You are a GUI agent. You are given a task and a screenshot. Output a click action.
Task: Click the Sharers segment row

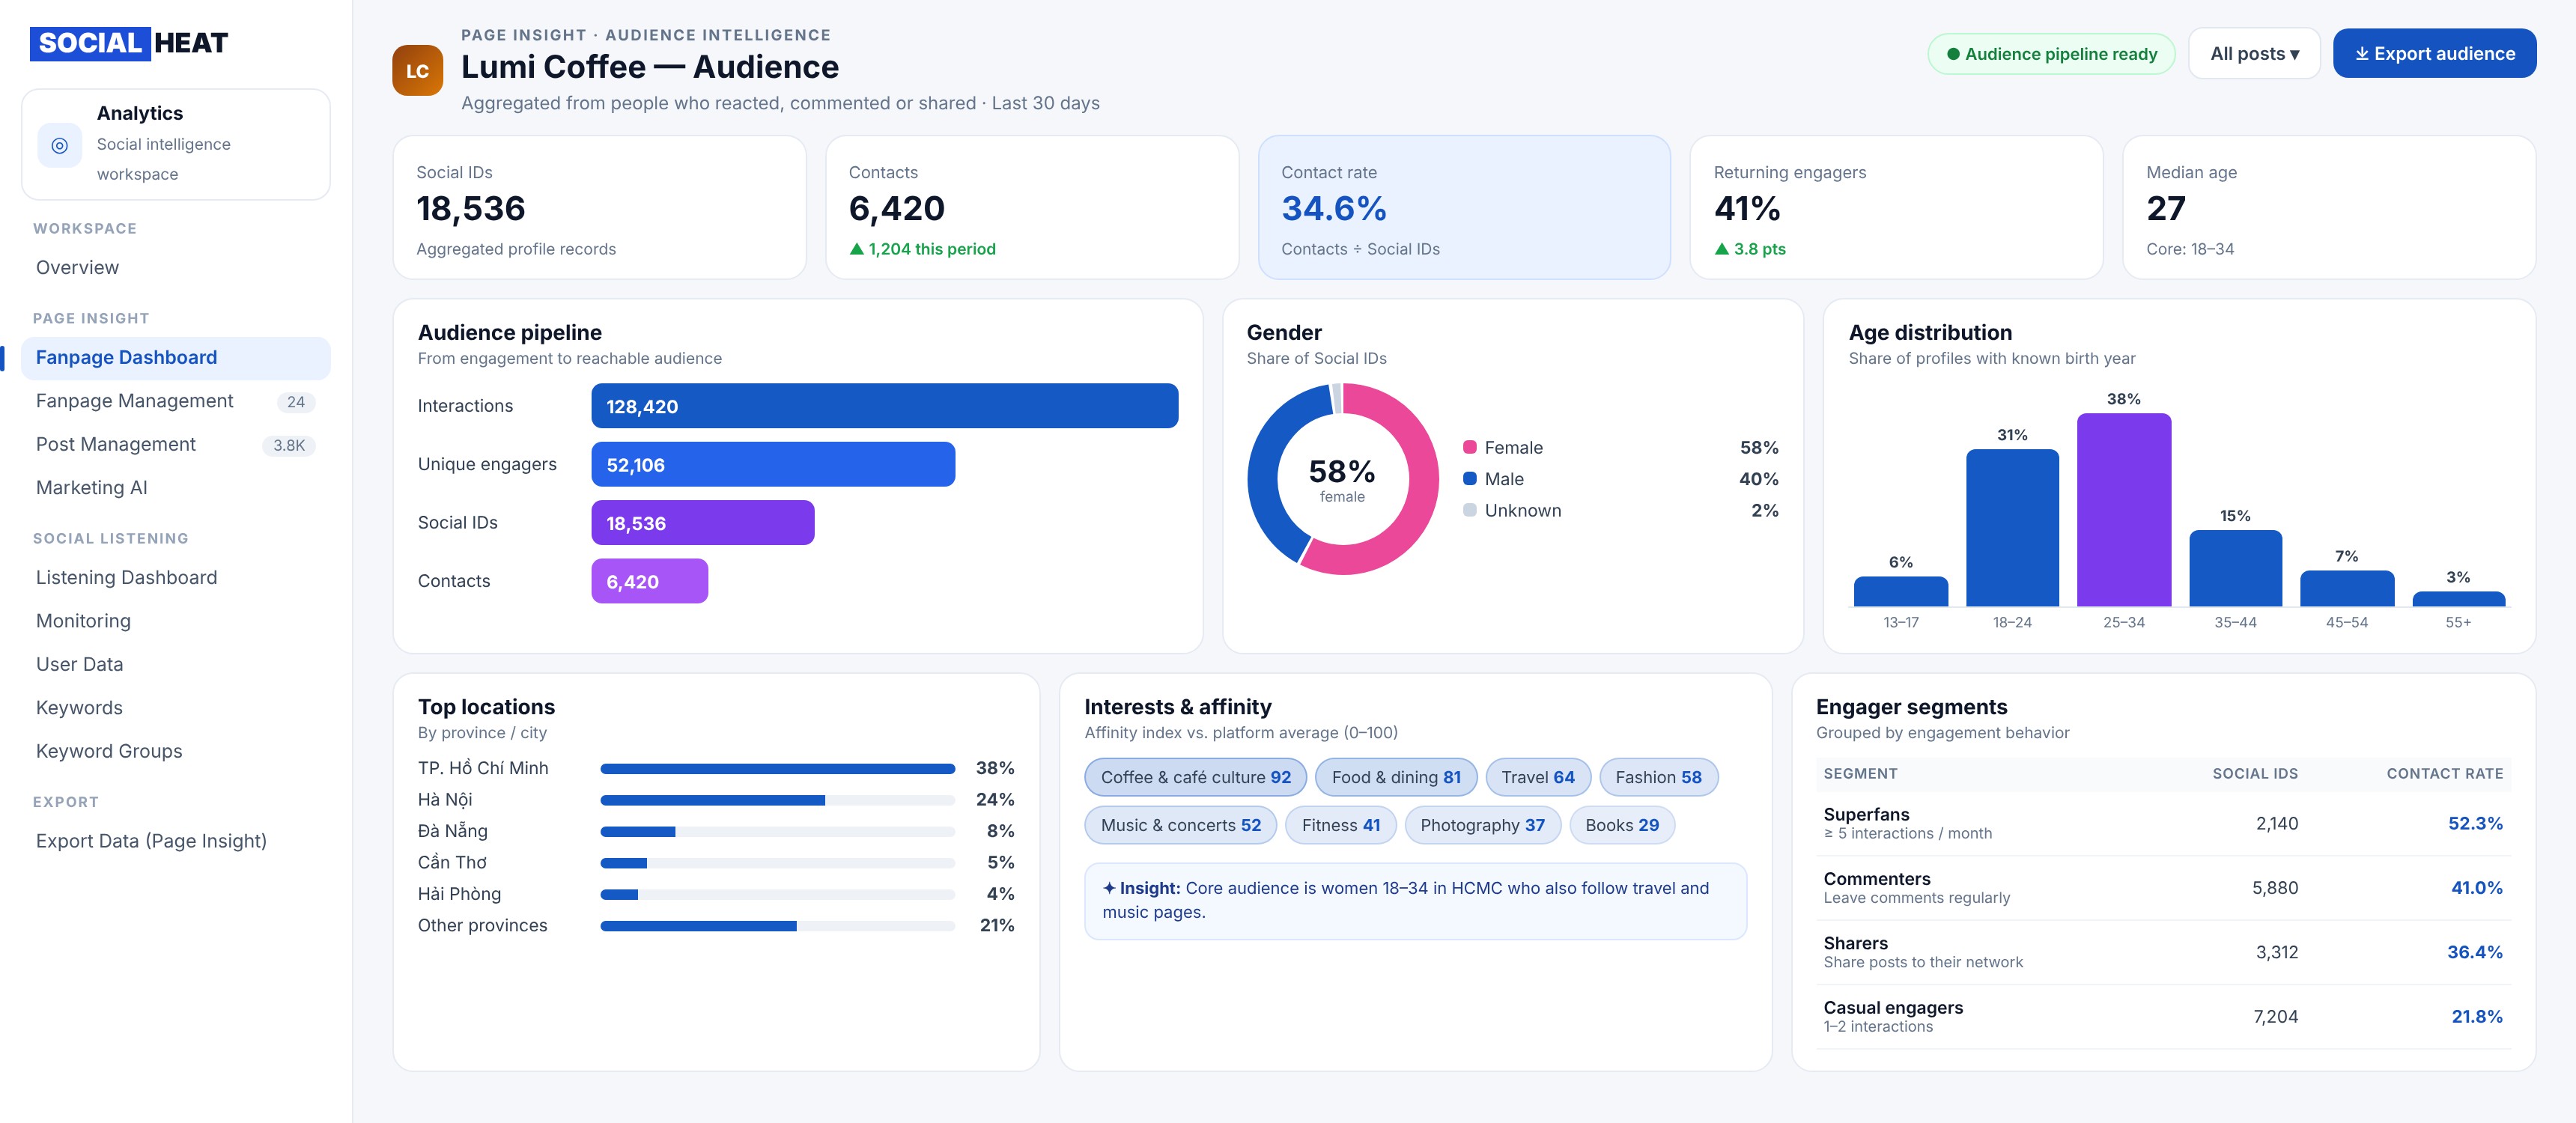point(2163,952)
